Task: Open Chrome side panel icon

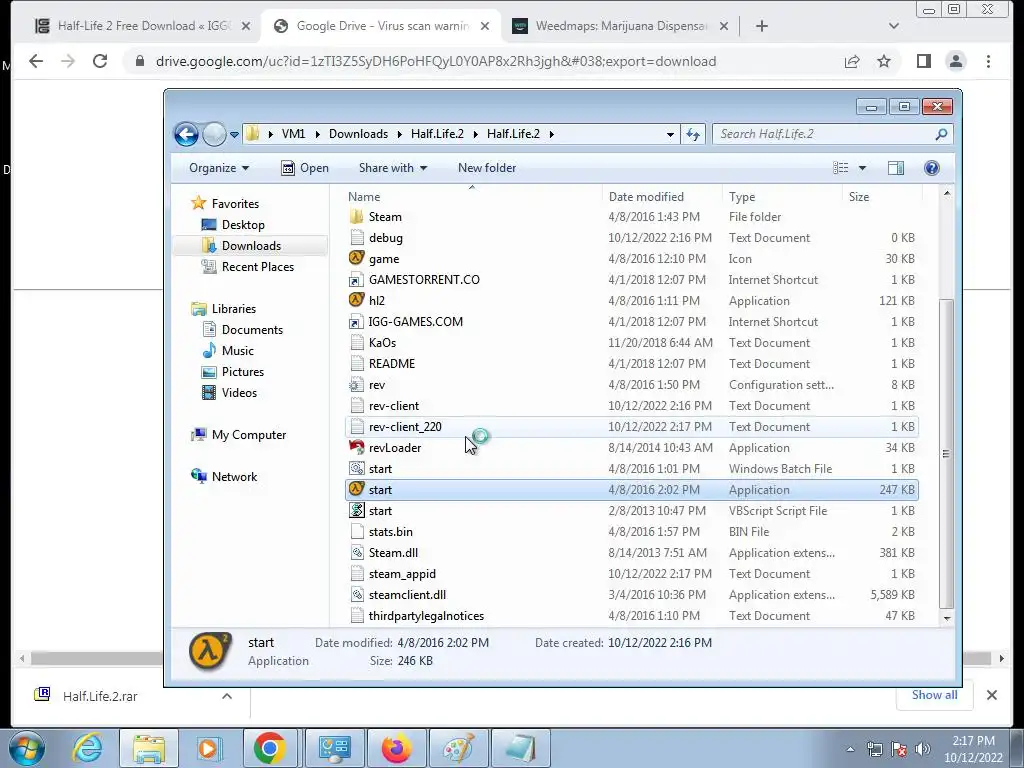Action: point(923,61)
